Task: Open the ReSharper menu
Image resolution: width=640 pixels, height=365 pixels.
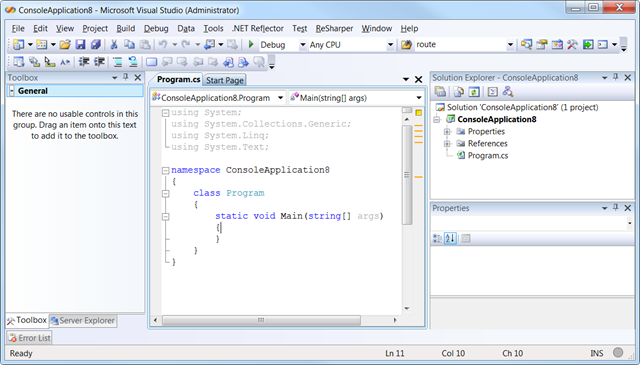Action: 334,29
